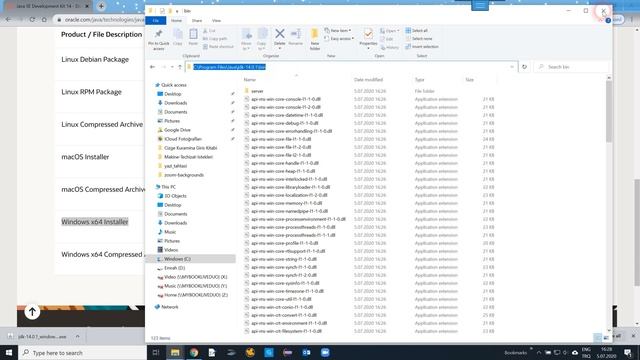Click Invert selection in the ribbon
The height and width of the screenshot is (360, 640).
click(422, 47)
